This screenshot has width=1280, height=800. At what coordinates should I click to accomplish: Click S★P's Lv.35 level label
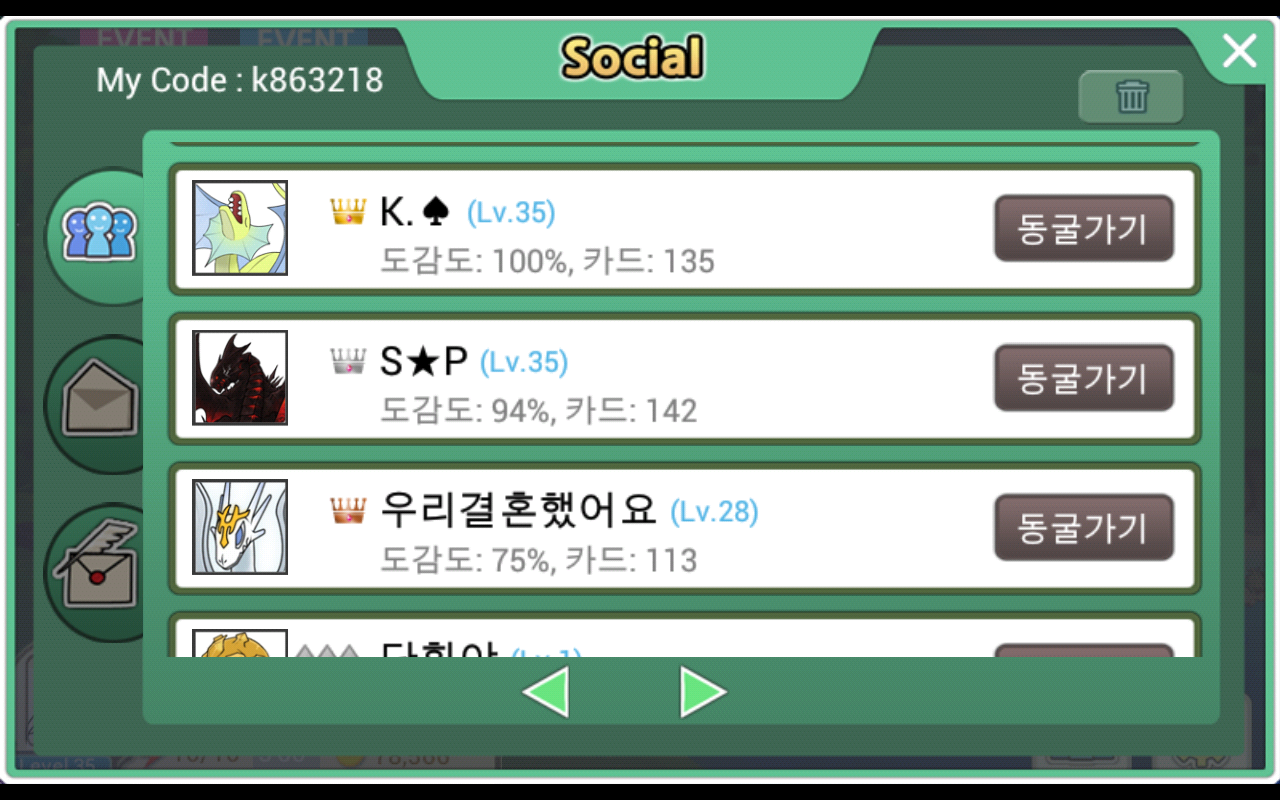(524, 362)
